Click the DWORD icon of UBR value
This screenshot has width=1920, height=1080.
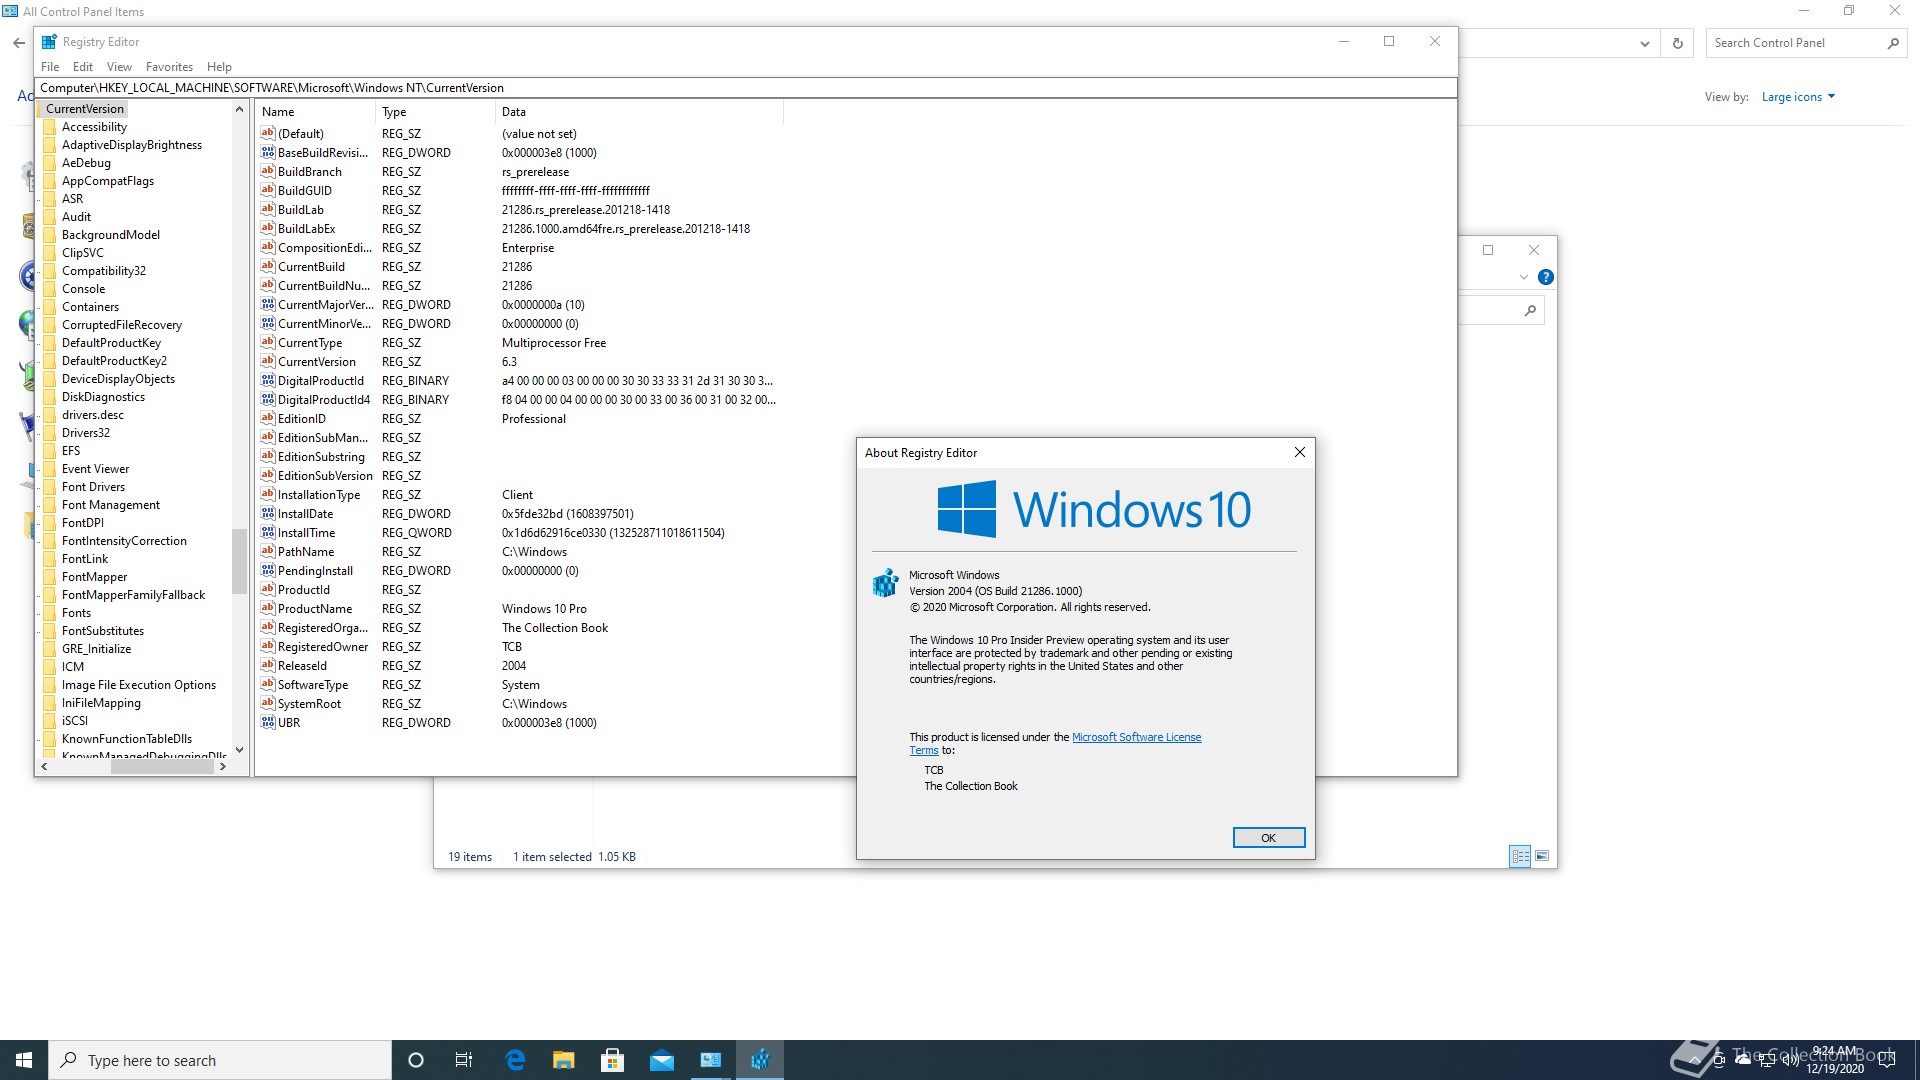click(x=267, y=722)
